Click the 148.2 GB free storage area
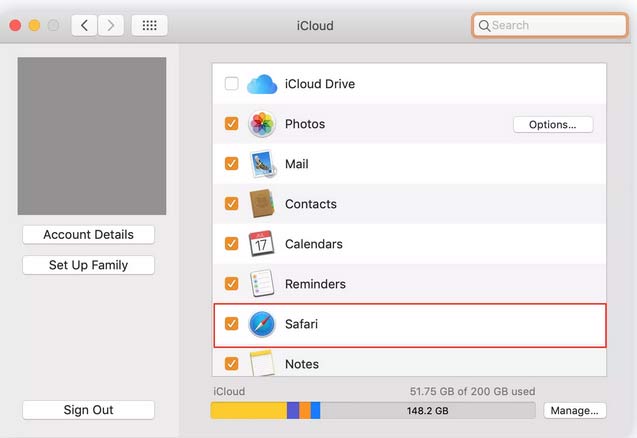The width and height of the screenshot is (637, 438). 428,410
